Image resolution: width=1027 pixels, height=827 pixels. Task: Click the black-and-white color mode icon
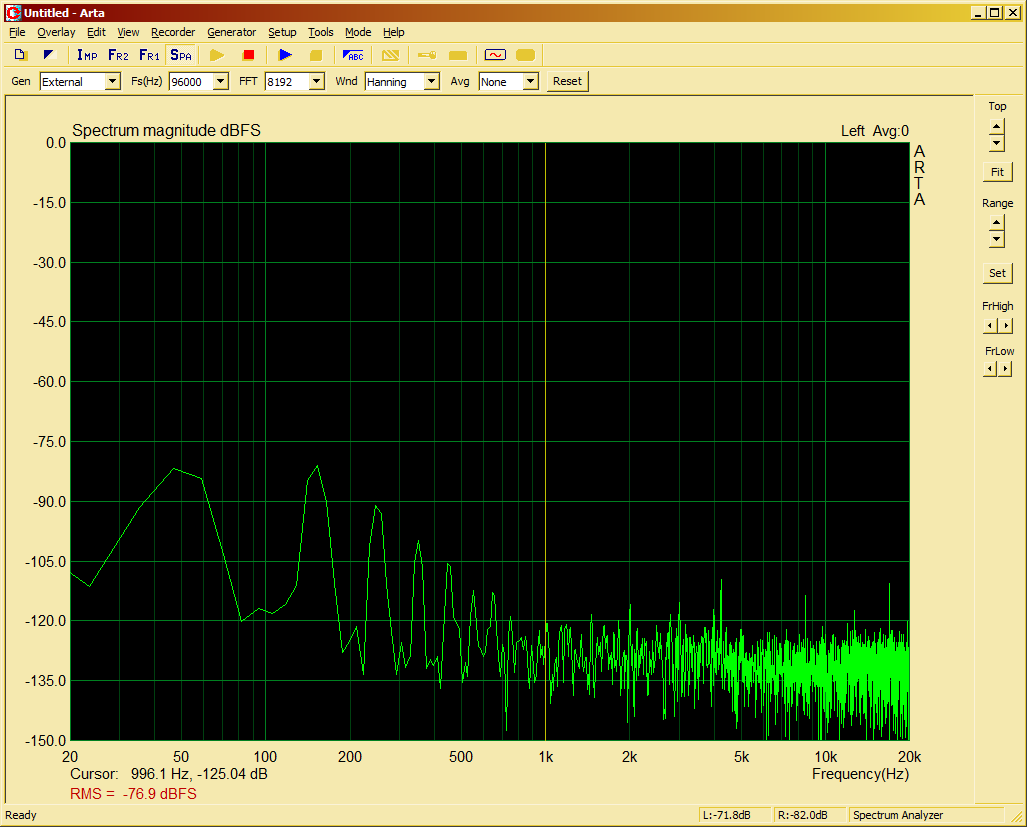[50, 55]
